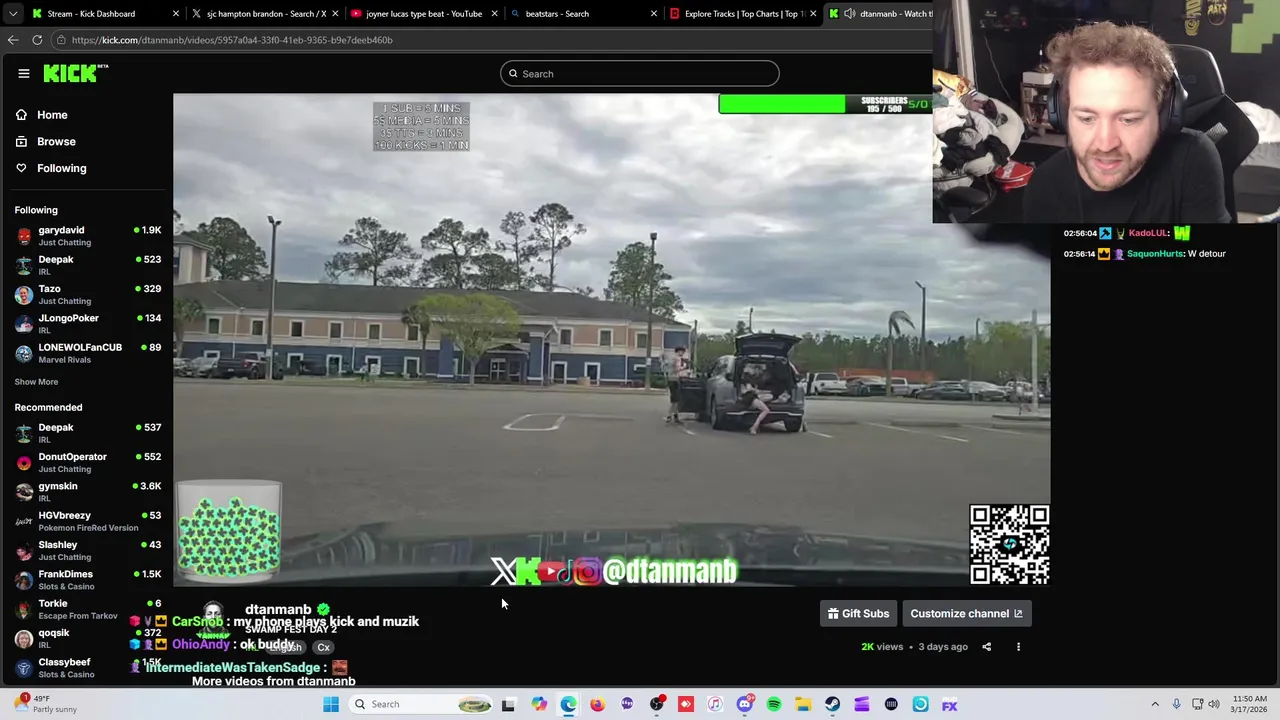Close the Stream - Kick Dashboard tab
The image size is (1280, 720).
tap(176, 14)
